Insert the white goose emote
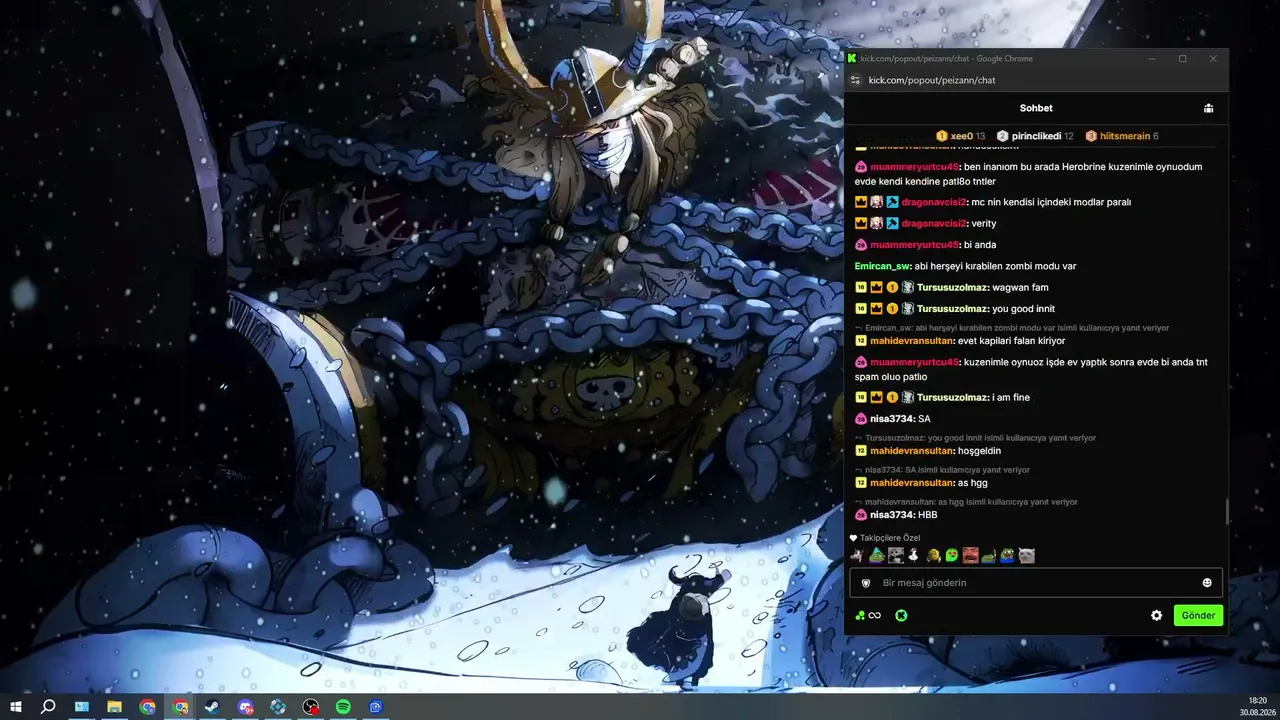 [x=913, y=555]
